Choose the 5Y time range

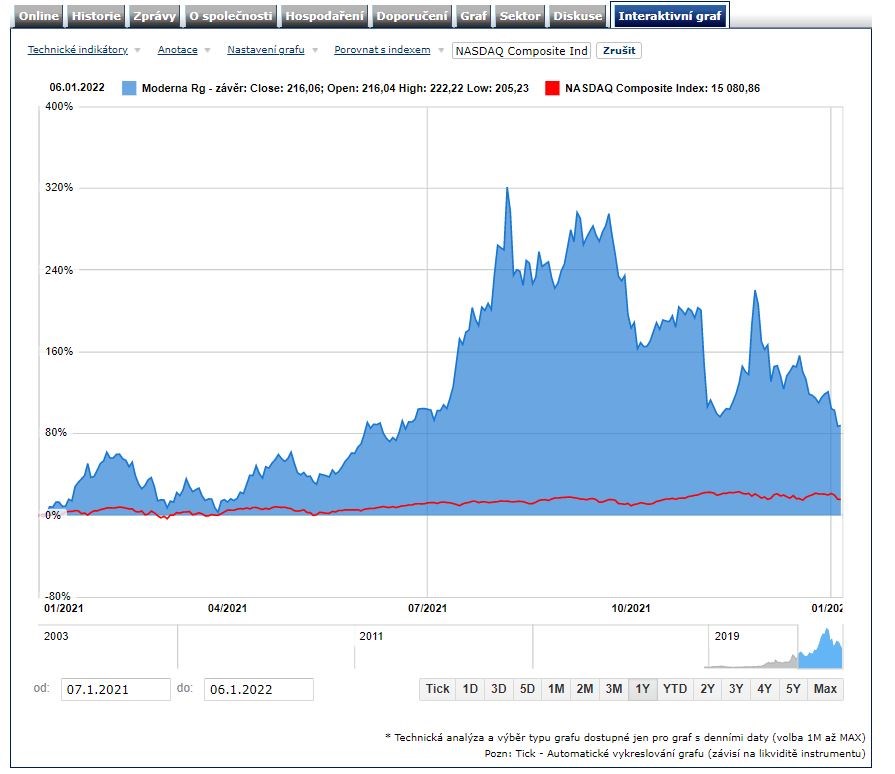pyautogui.click(x=793, y=689)
